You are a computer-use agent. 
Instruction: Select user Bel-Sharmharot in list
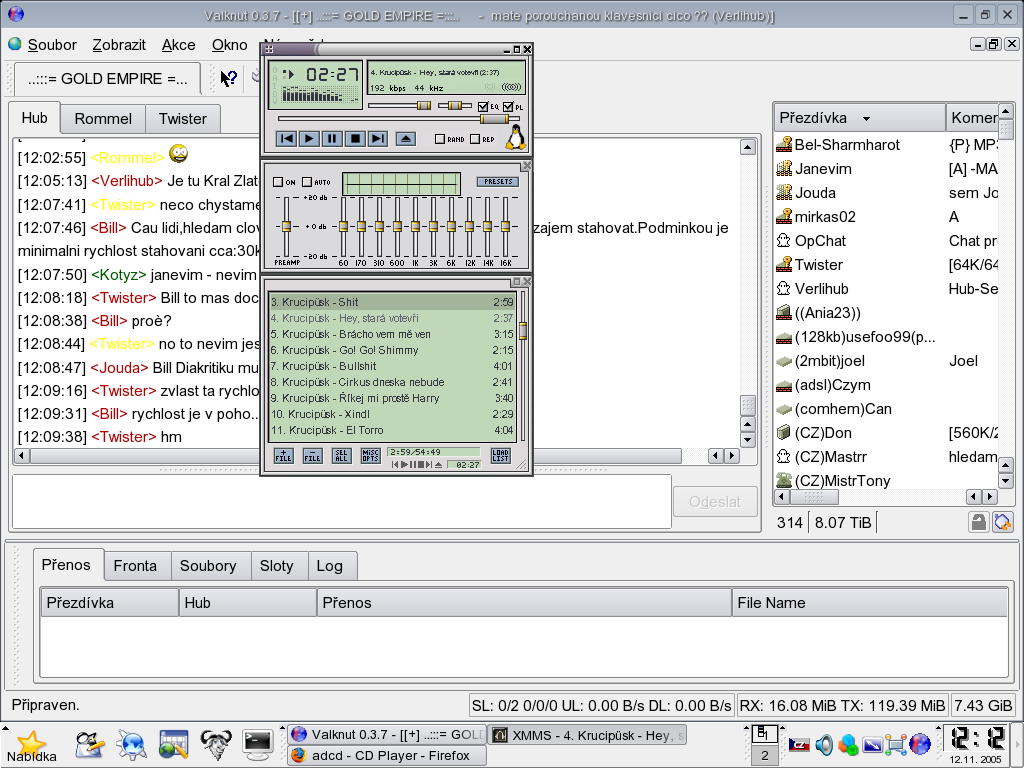coord(846,145)
